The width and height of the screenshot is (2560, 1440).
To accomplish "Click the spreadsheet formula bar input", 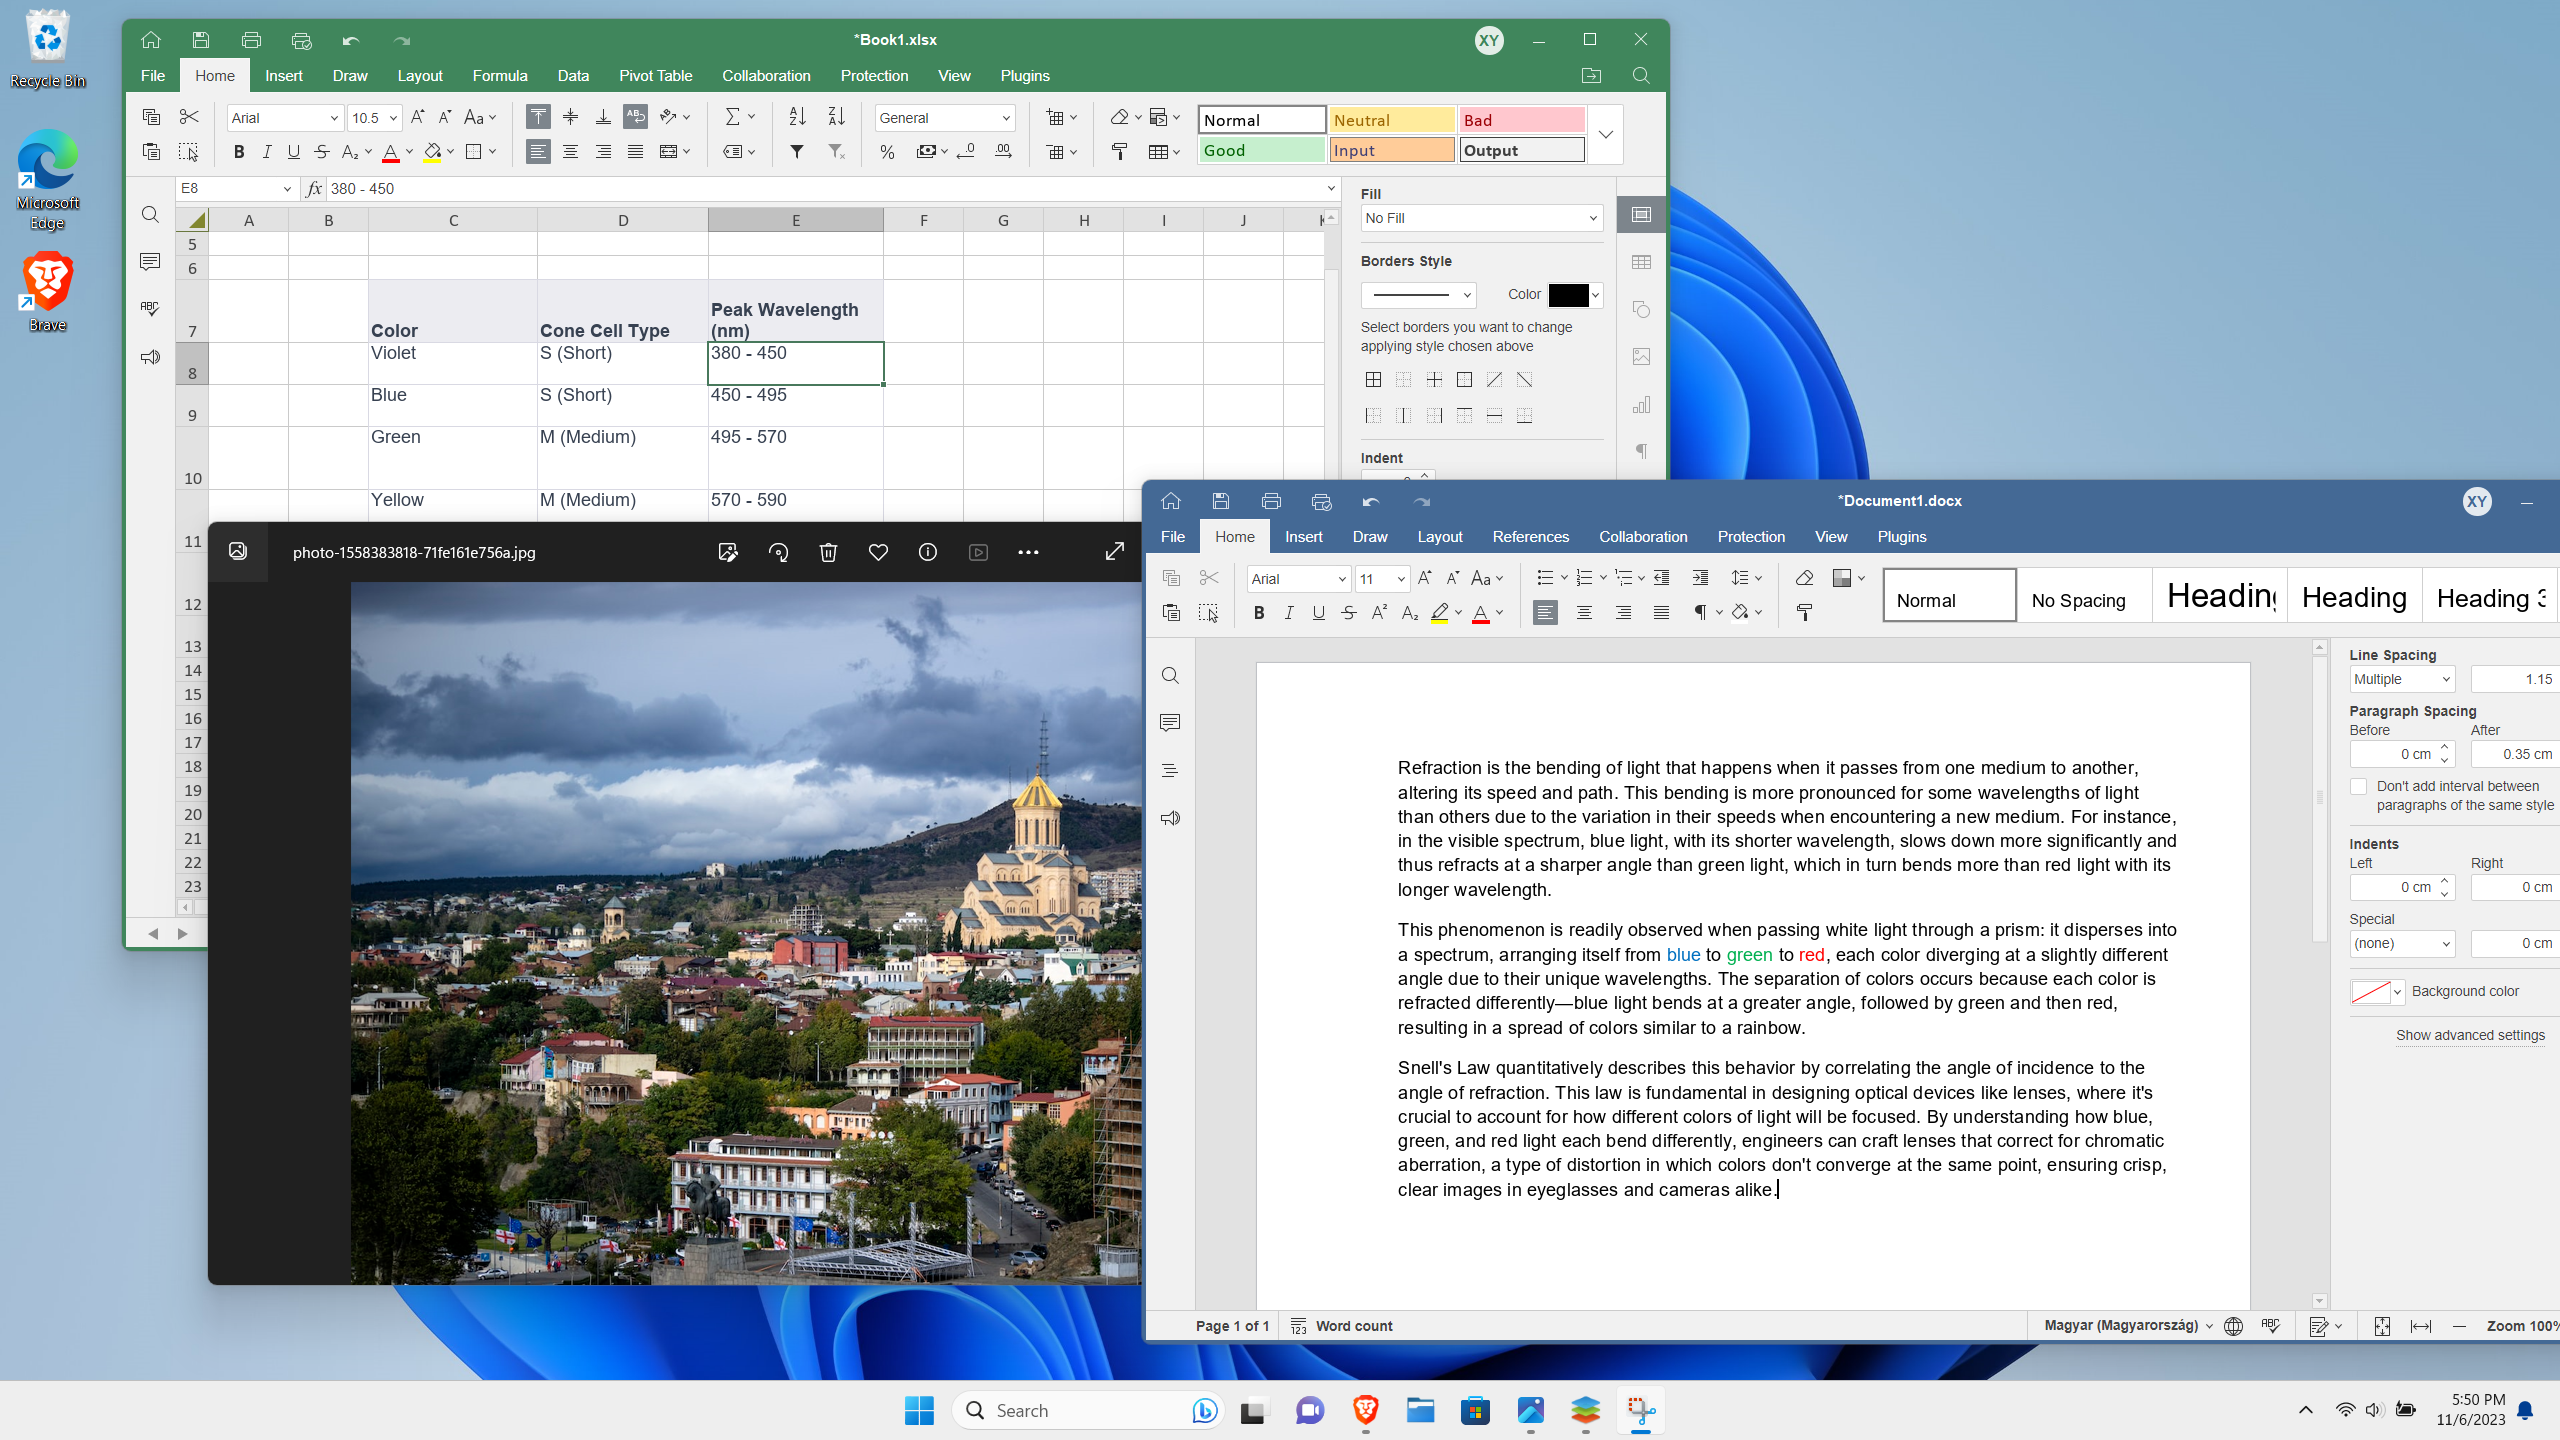I will click(x=824, y=189).
